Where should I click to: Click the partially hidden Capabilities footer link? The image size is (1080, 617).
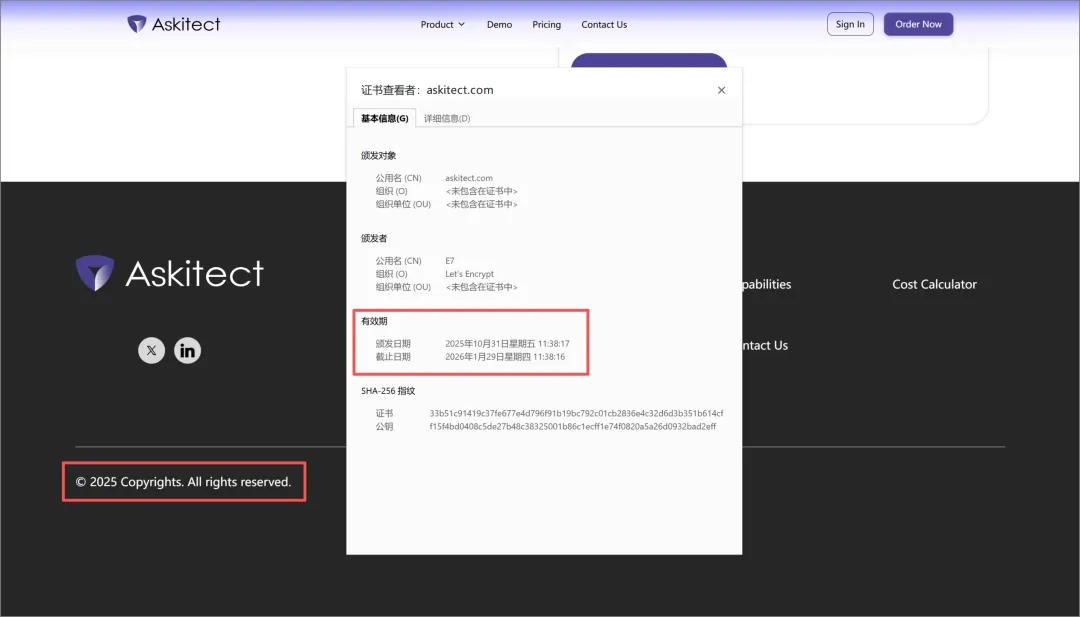point(767,284)
